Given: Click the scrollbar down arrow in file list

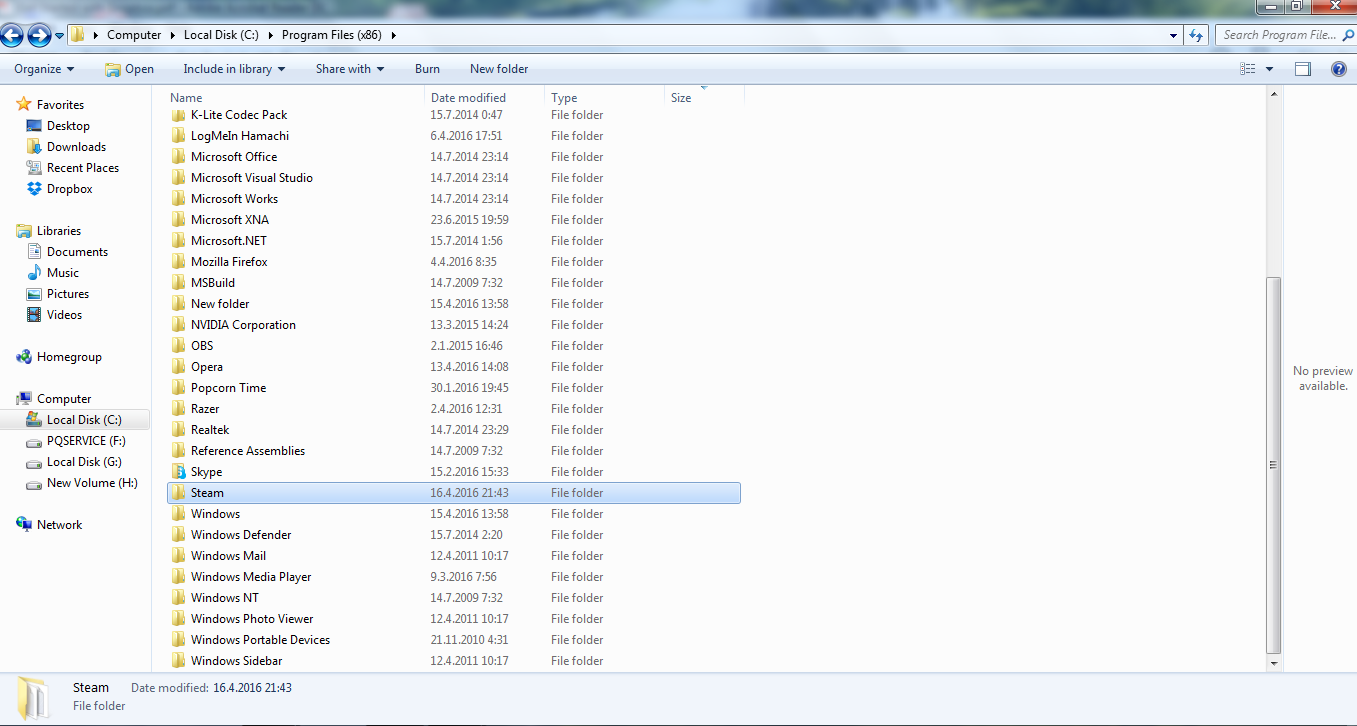Looking at the screenshot, I should (1273, 662).
